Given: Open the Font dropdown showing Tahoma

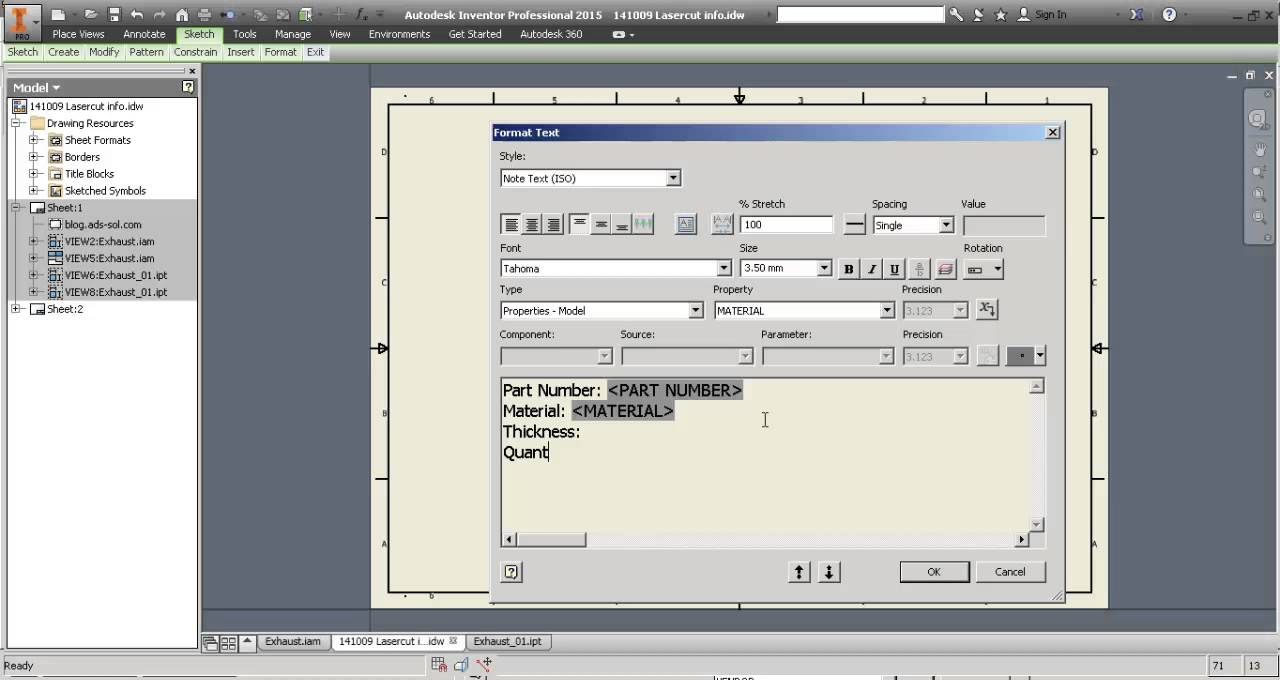Looking at the screenshot, I should click(724, 268).
